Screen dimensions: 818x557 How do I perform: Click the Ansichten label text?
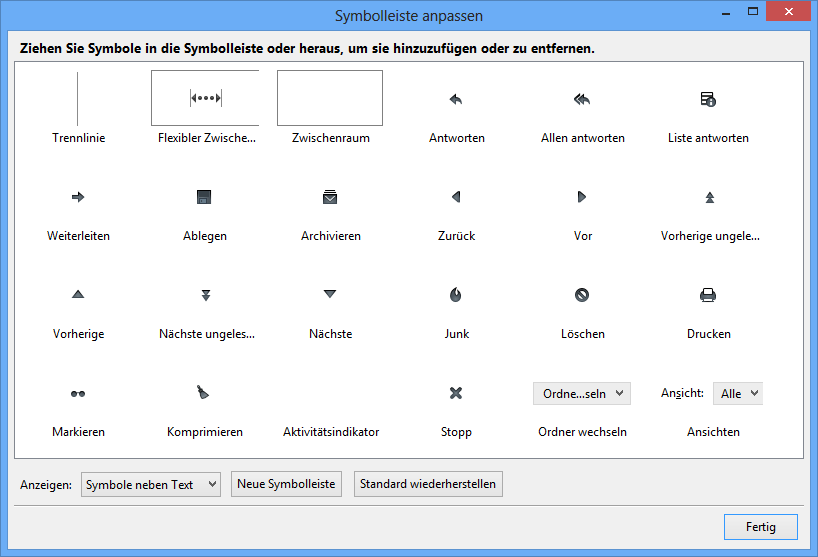coord(713,432)
